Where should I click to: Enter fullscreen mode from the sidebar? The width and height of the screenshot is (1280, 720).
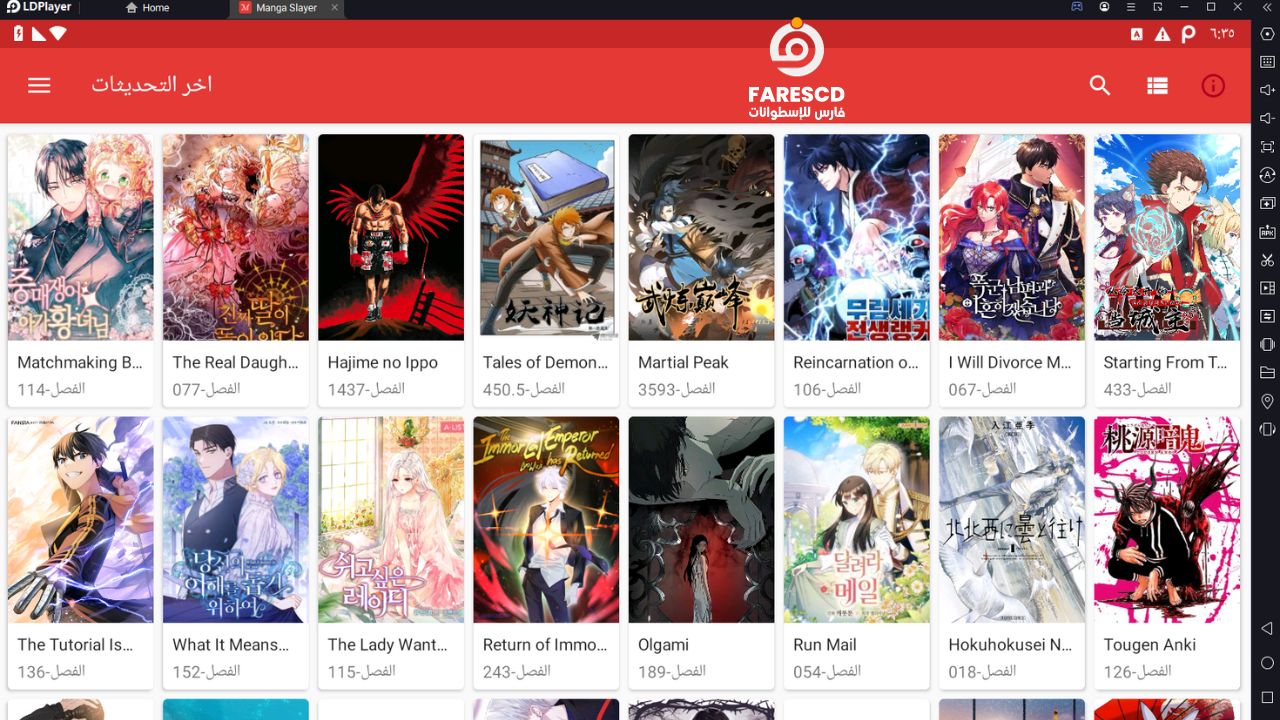tap(1267, 146)
